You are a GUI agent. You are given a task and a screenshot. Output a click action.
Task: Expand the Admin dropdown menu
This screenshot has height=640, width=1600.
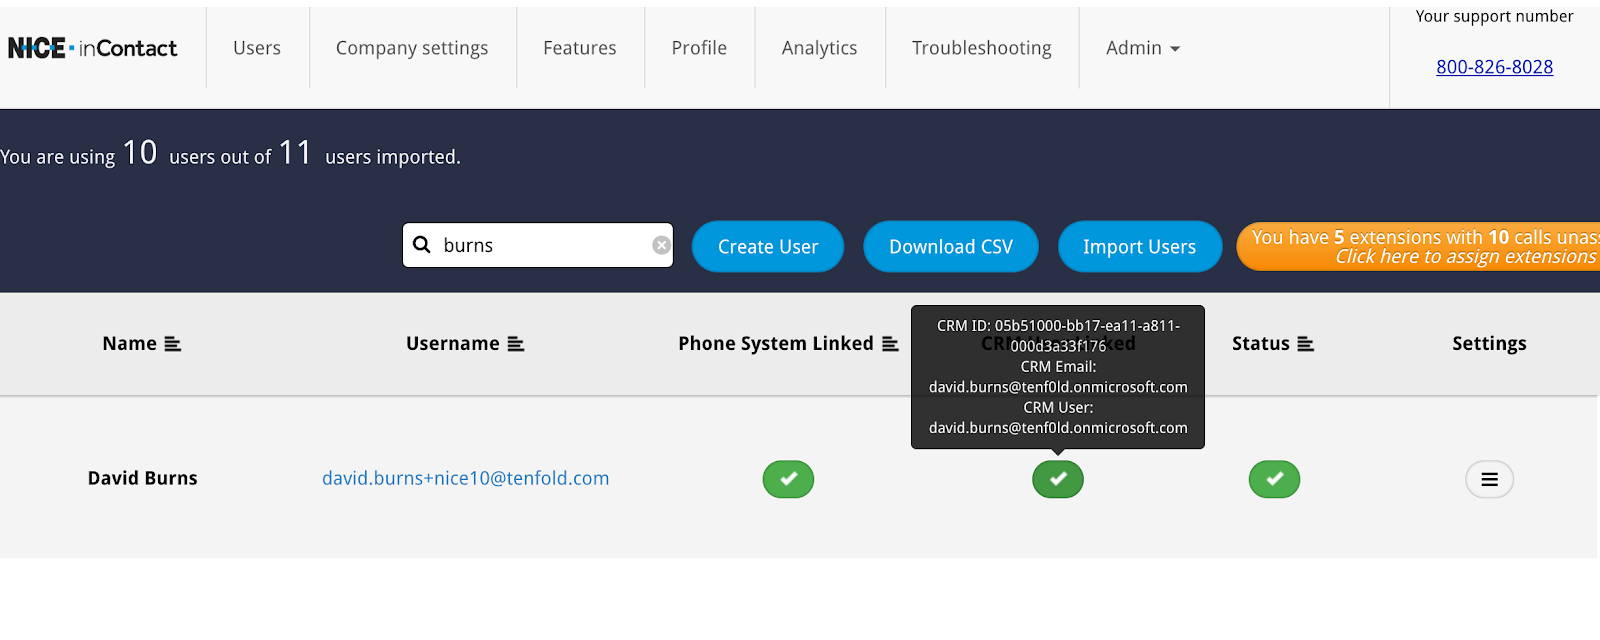[x=1143, y=48]
